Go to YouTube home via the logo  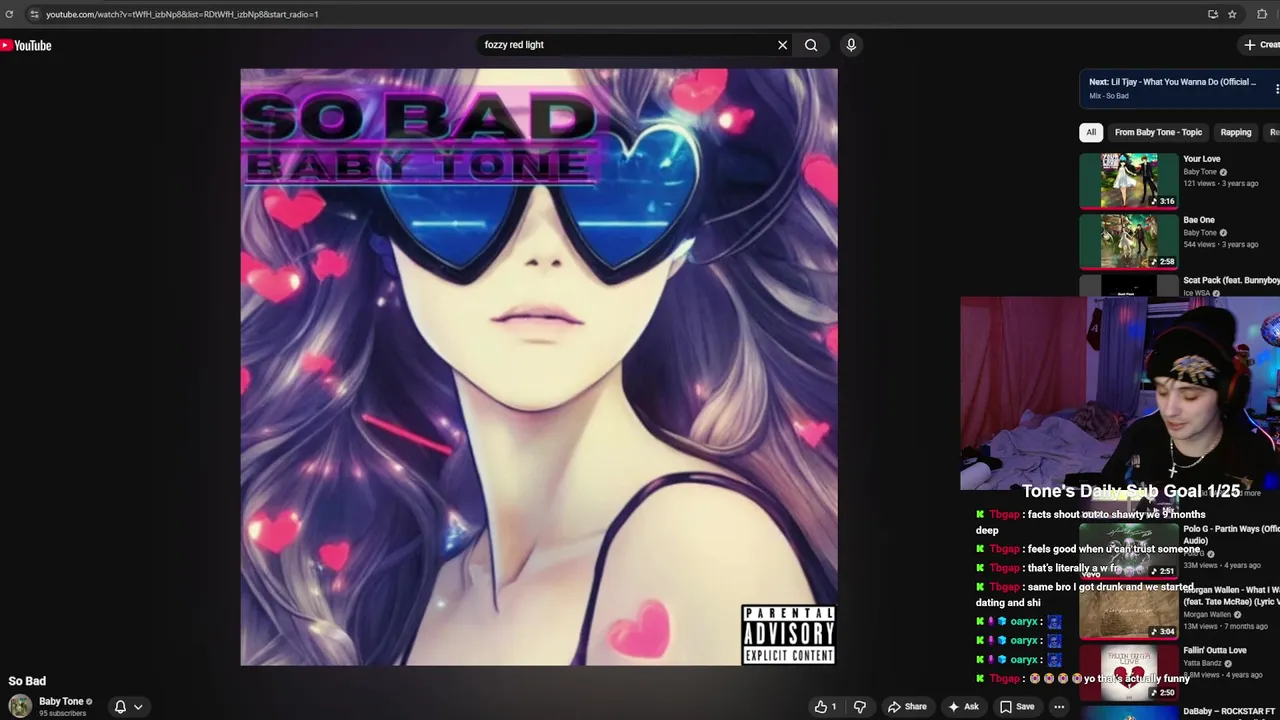(x=26, y=45)
